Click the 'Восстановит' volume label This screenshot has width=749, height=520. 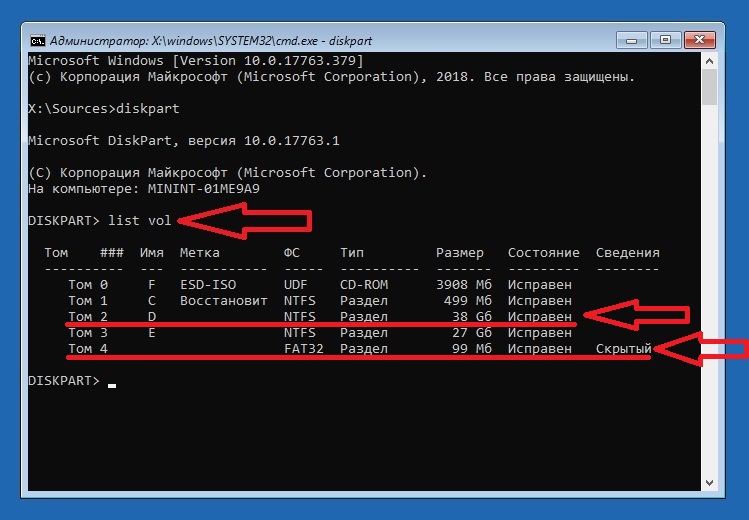(x=224, y=301)
